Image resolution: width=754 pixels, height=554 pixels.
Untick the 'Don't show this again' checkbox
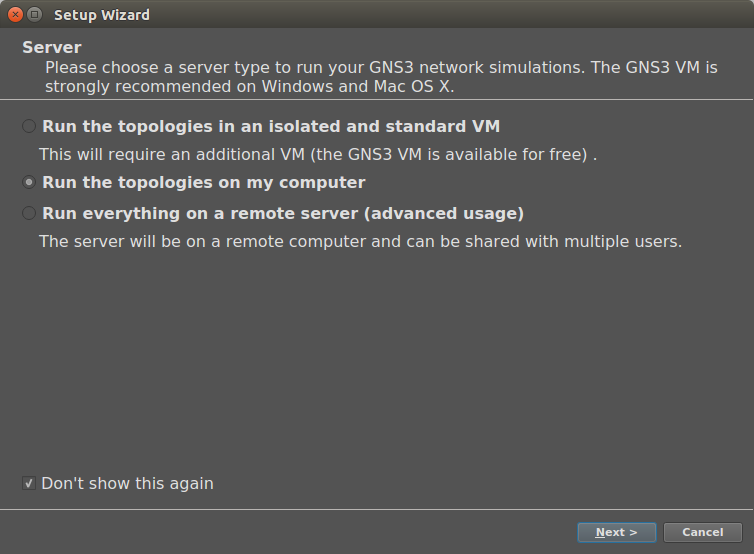[x=29, y=484]
